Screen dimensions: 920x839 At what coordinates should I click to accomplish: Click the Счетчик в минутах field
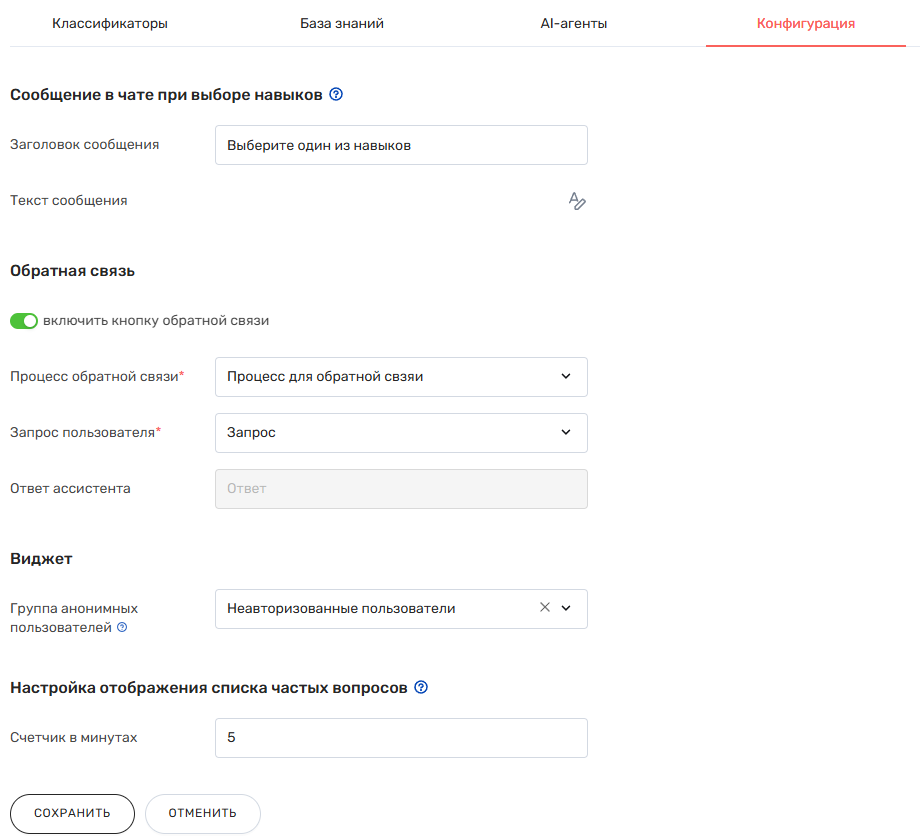coord(401,737)
